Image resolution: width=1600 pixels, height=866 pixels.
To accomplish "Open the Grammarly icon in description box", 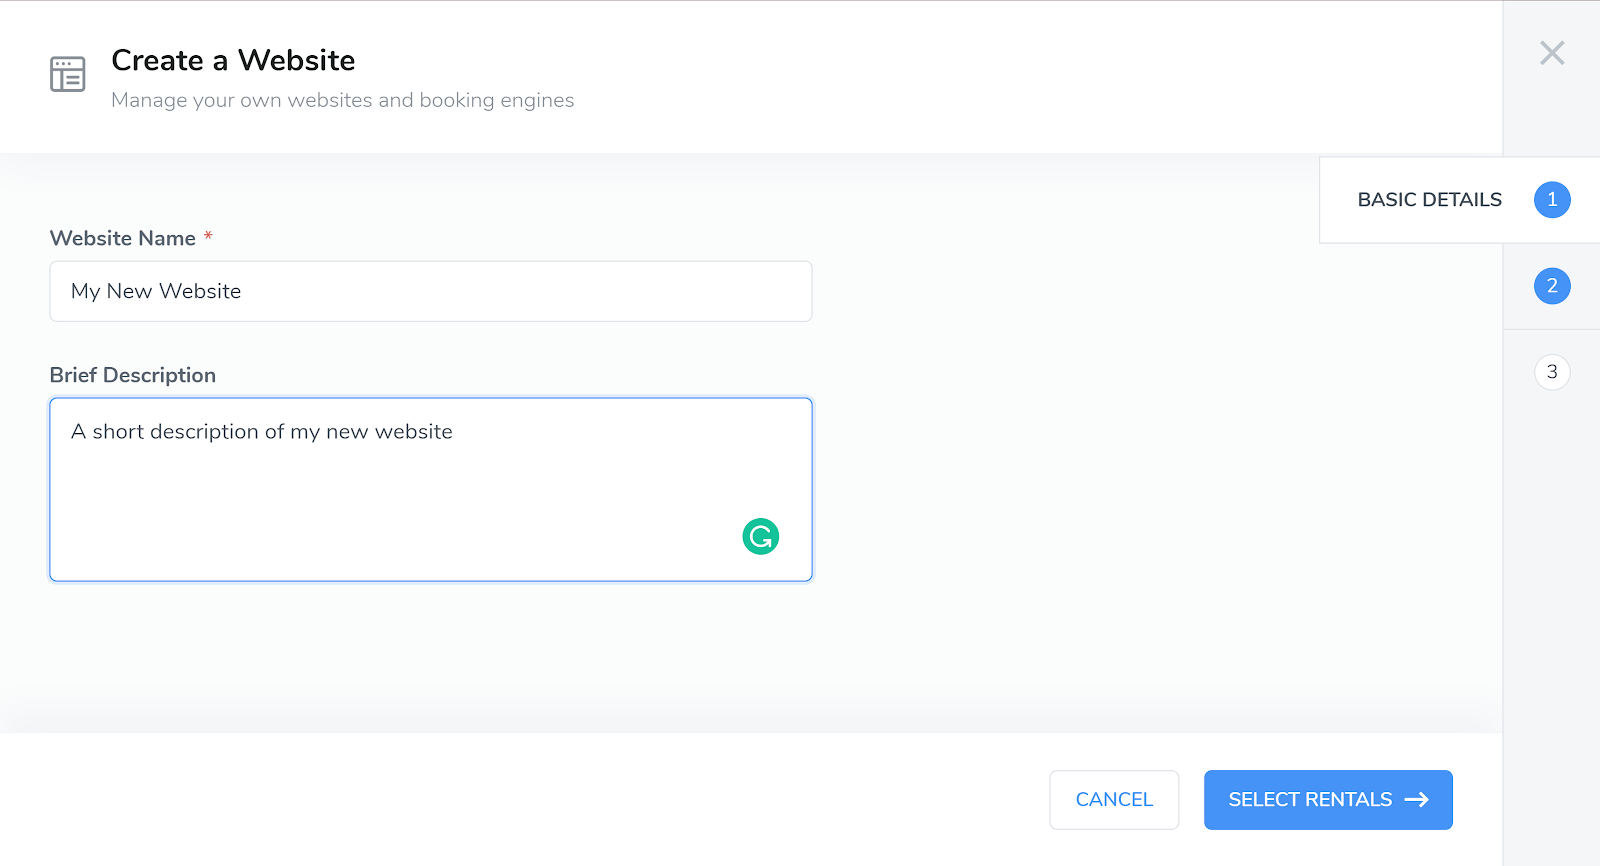I will click(x=761, y=537).
